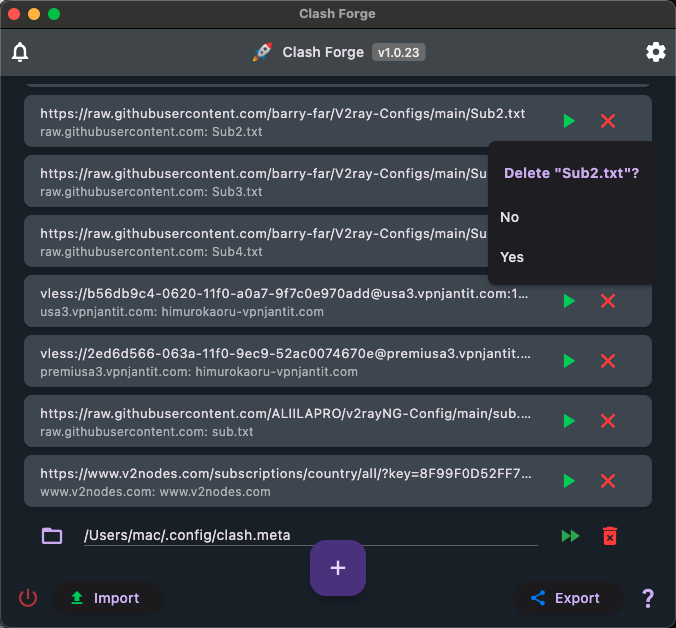Image resolution: width=676 pixels, height=628 pixels.
Task: Click the red power icon
Action: click(x=28, y=598)
